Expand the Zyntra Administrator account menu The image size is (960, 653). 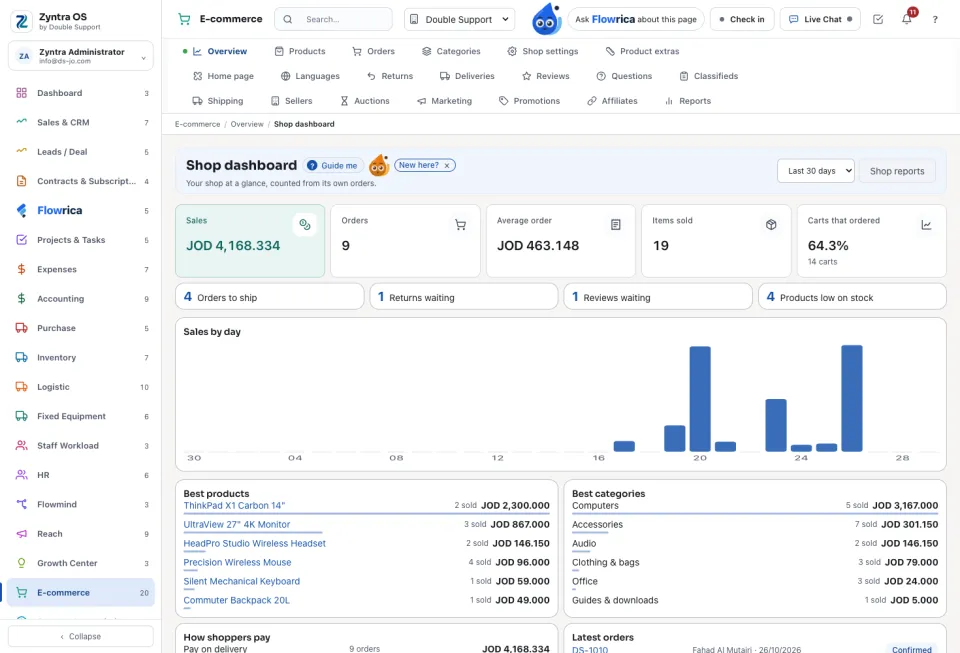[81, 56]
